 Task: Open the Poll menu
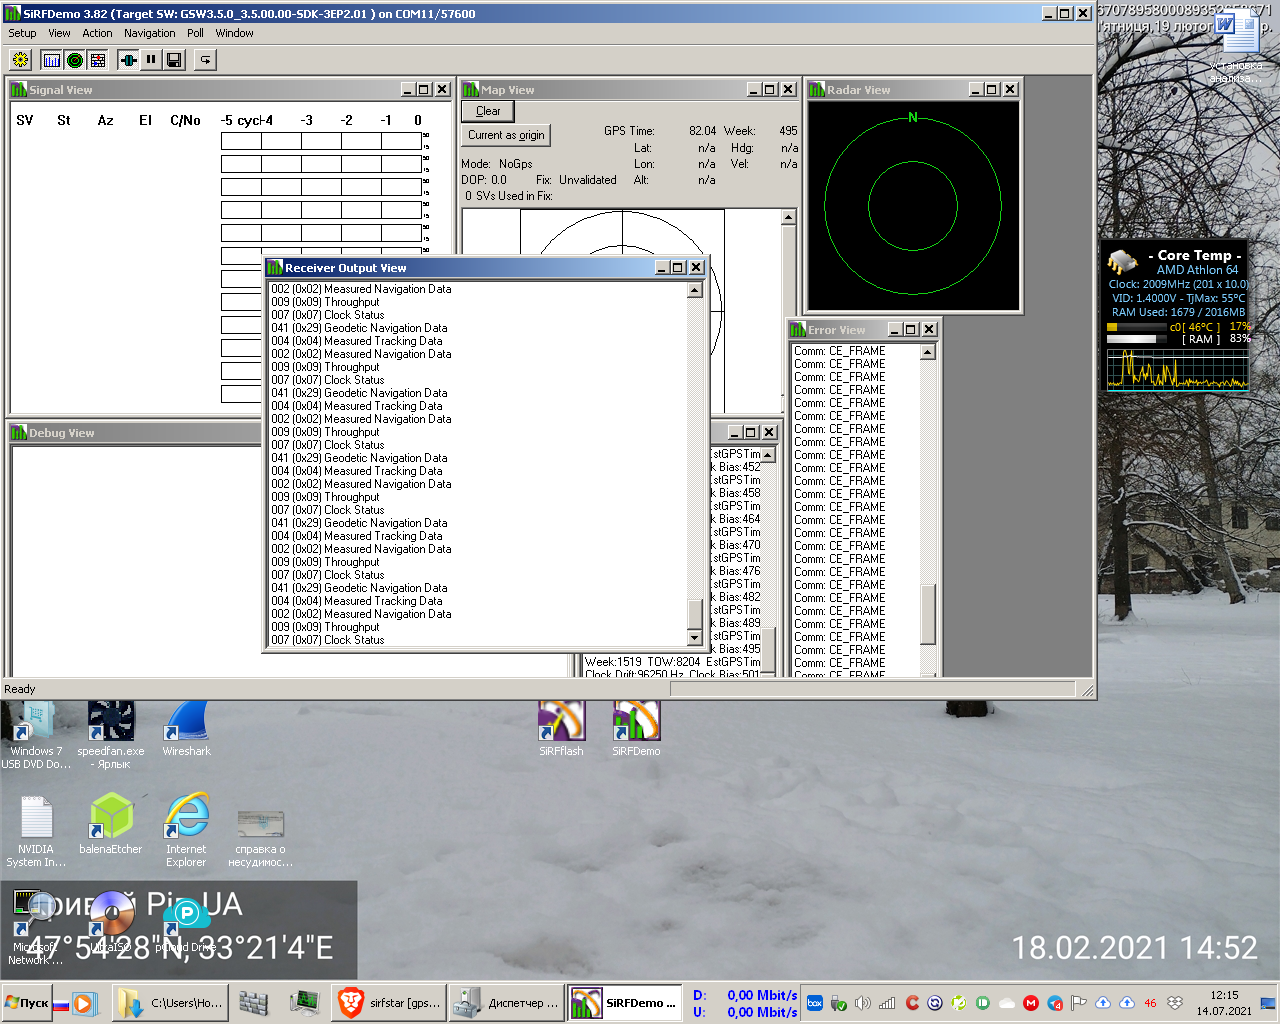point(195,33)
